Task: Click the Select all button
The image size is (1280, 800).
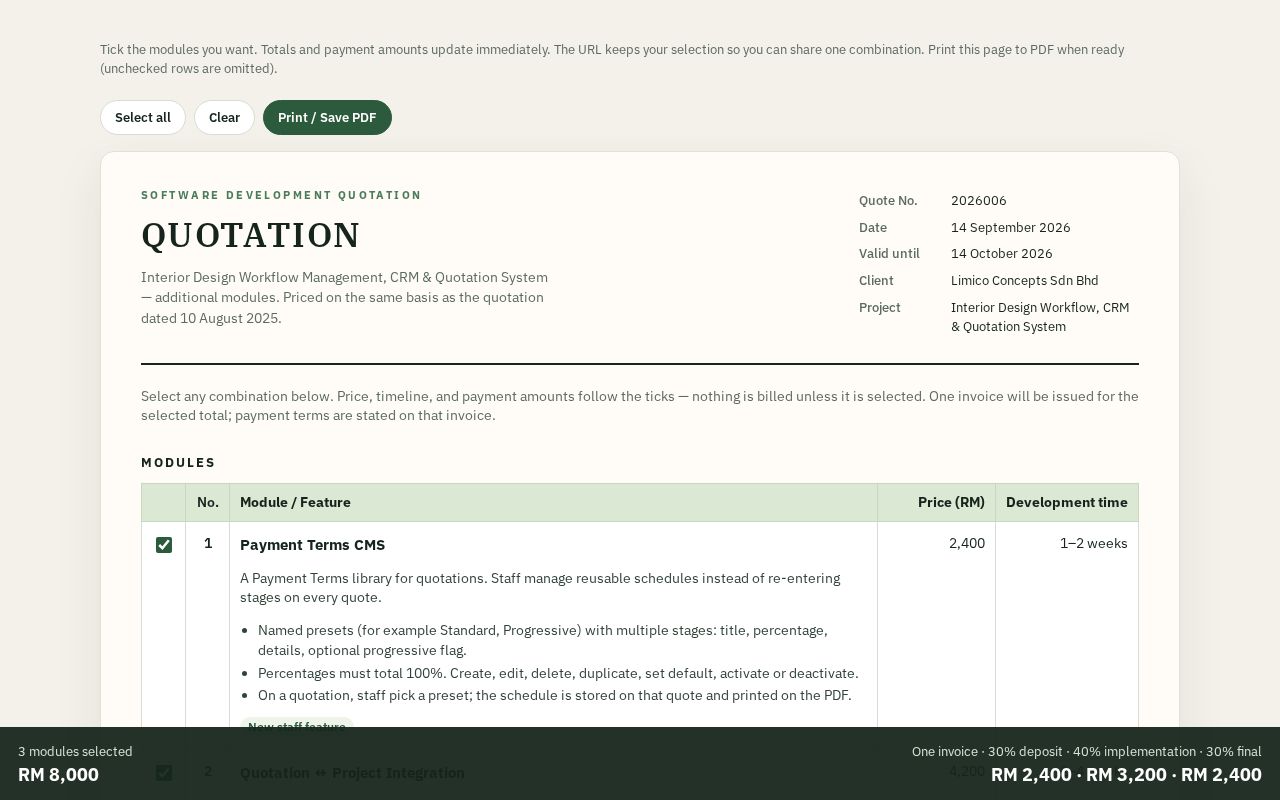Action: pyautogui.click(x=143, y=117)
